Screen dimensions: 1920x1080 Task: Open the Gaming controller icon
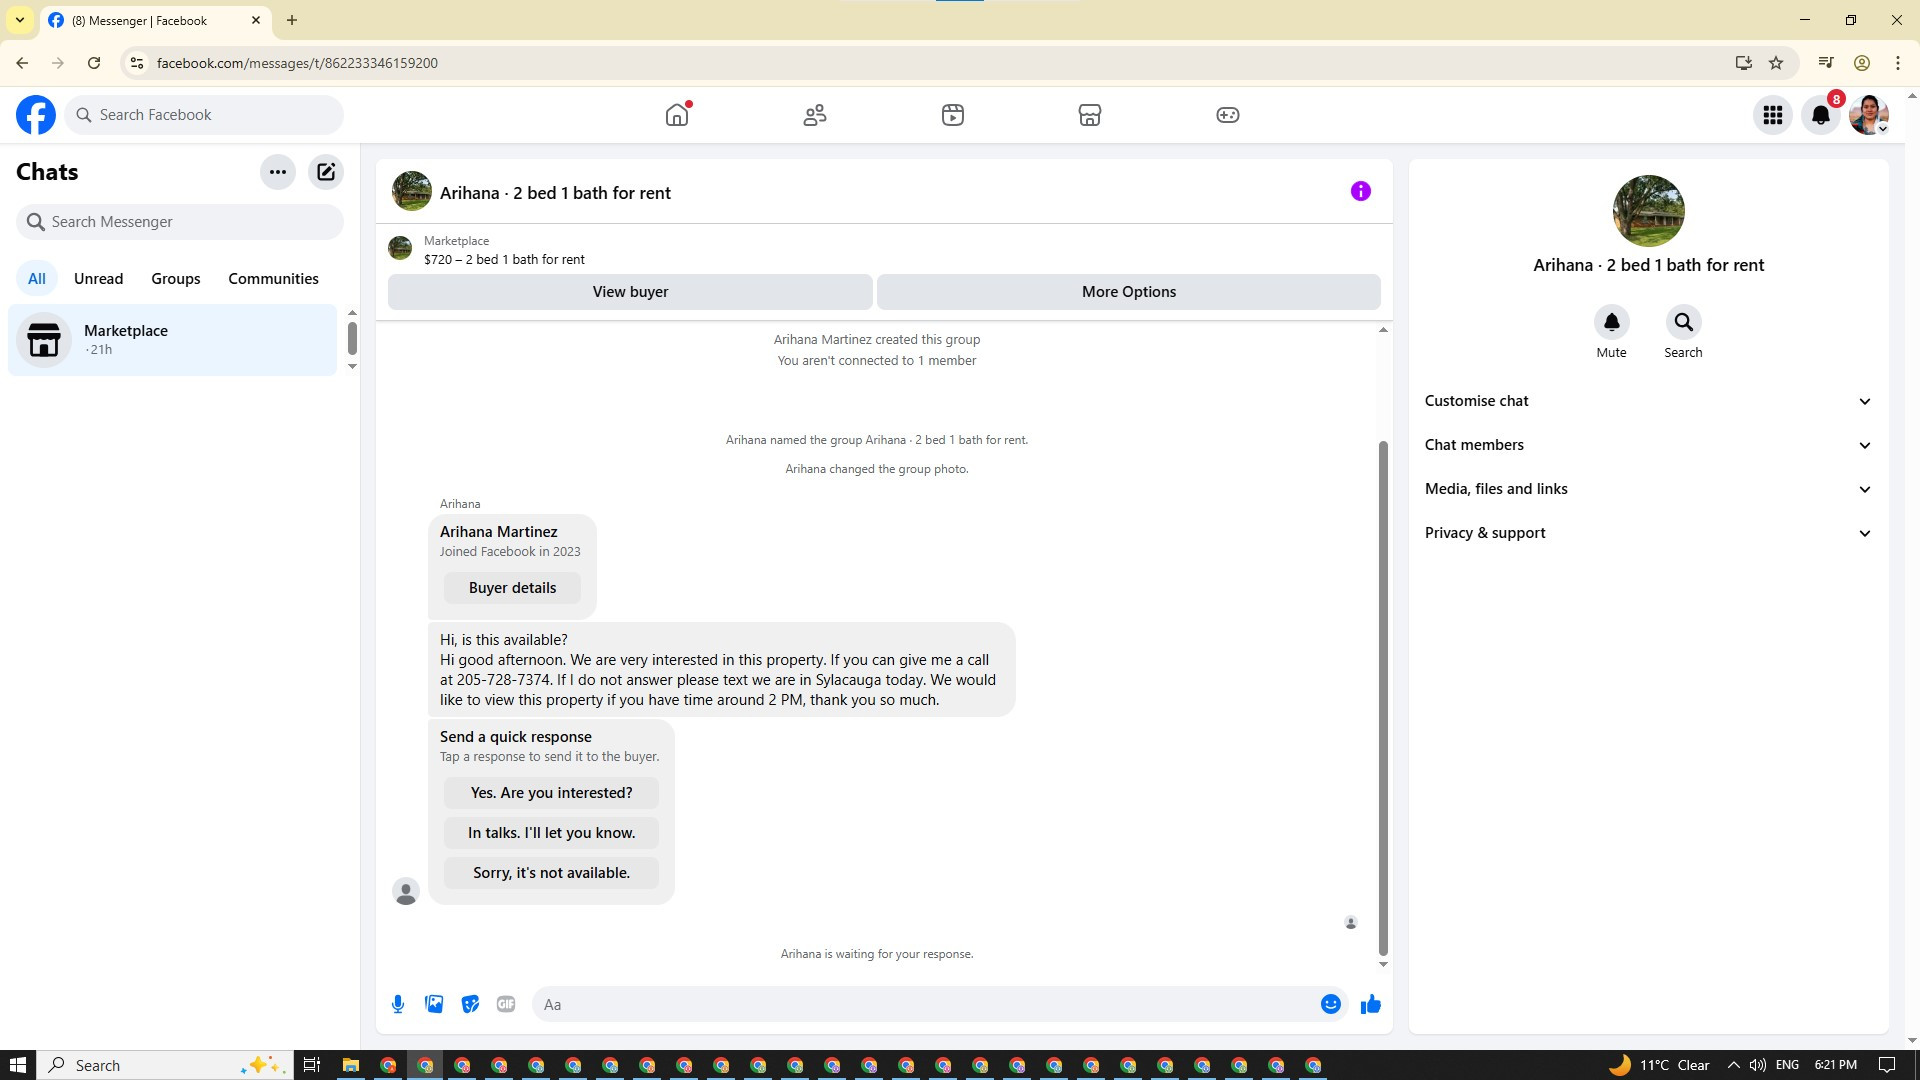click(1228, 115)
